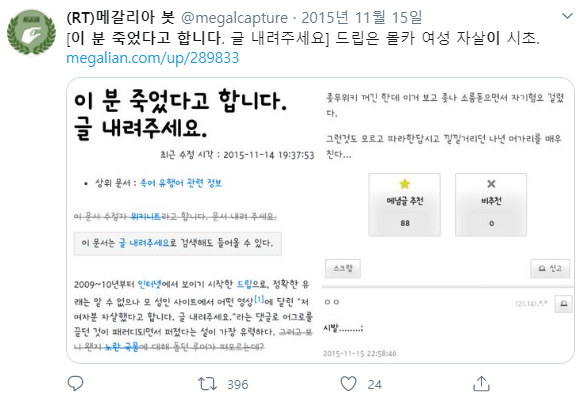Click the 2015년 11월 15일 tweet date
The image size is (585, 402).
tap(362, 18)
